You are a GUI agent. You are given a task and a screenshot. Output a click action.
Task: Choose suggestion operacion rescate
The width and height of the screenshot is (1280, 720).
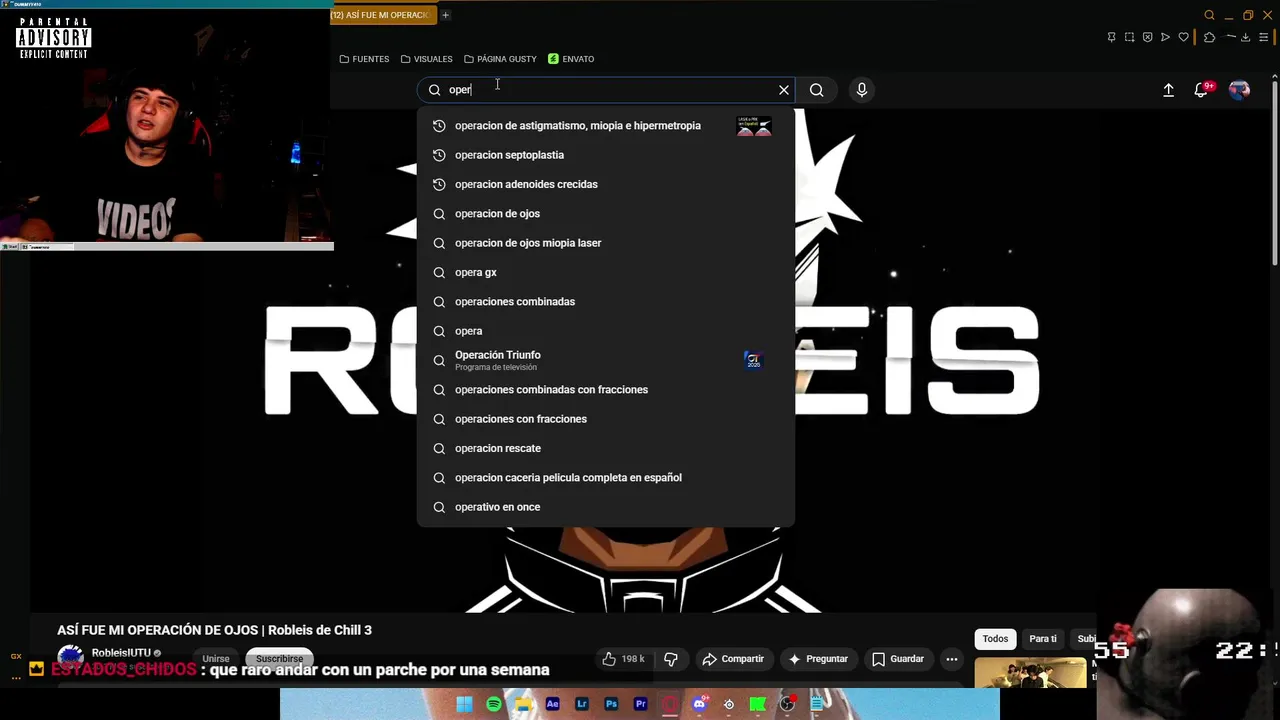pyautogui.click(x=605, y=448)
